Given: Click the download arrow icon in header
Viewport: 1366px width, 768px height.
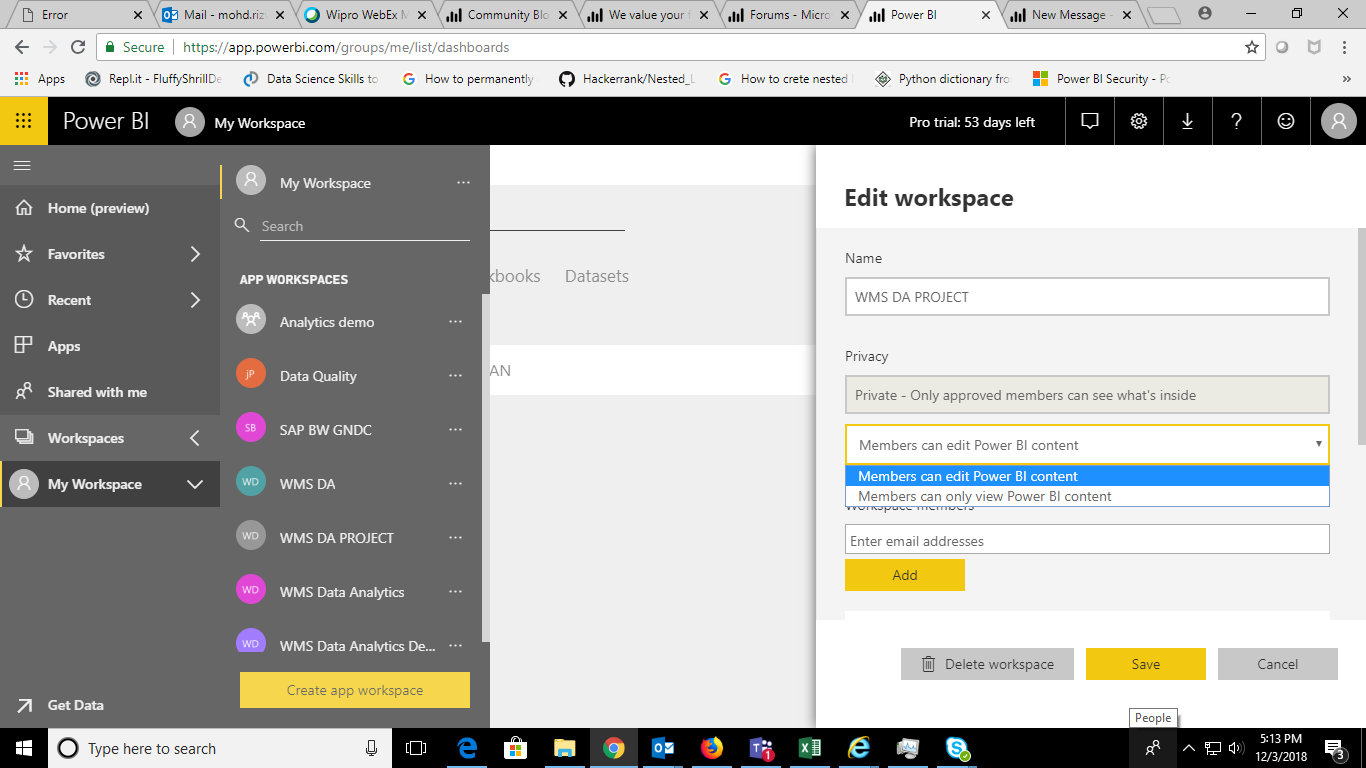Looking at the screenshot, I should click(1188, 121).
